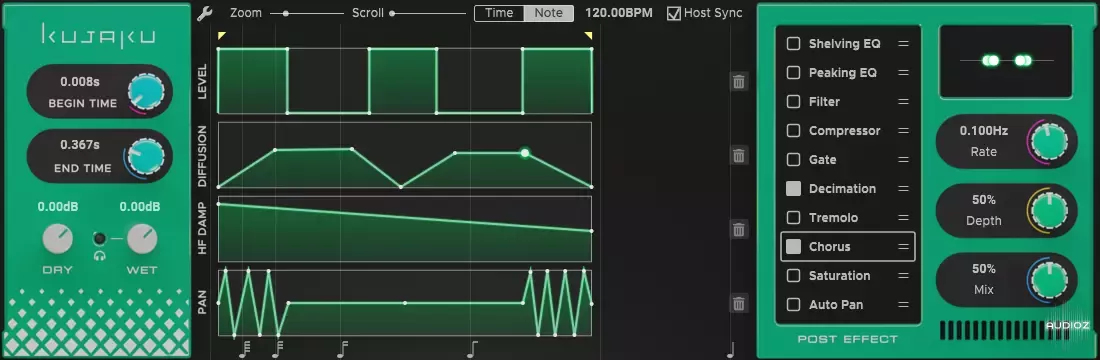
Task: Click the left yellow loop start marker
Action: [x=222, y=35]
